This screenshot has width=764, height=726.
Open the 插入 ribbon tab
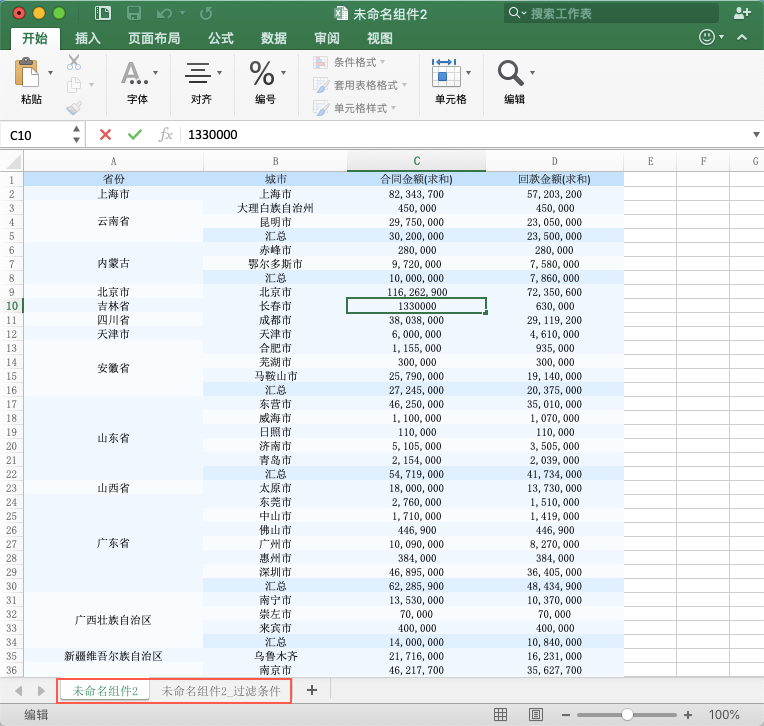point(88,38)
